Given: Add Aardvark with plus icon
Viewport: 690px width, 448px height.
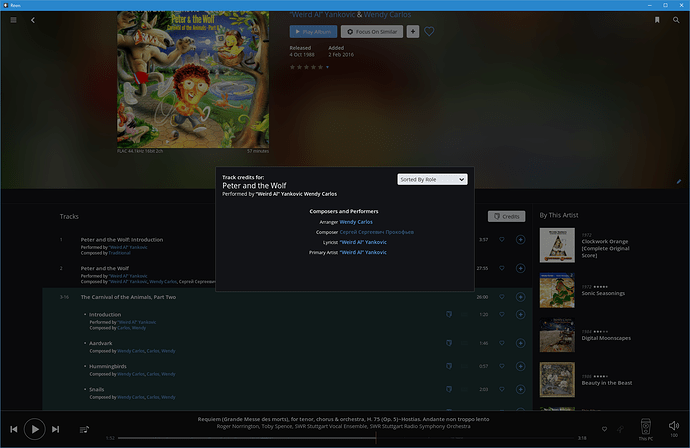Looking at the screenshot, I should pyautogui.click(x=521, y=343).
